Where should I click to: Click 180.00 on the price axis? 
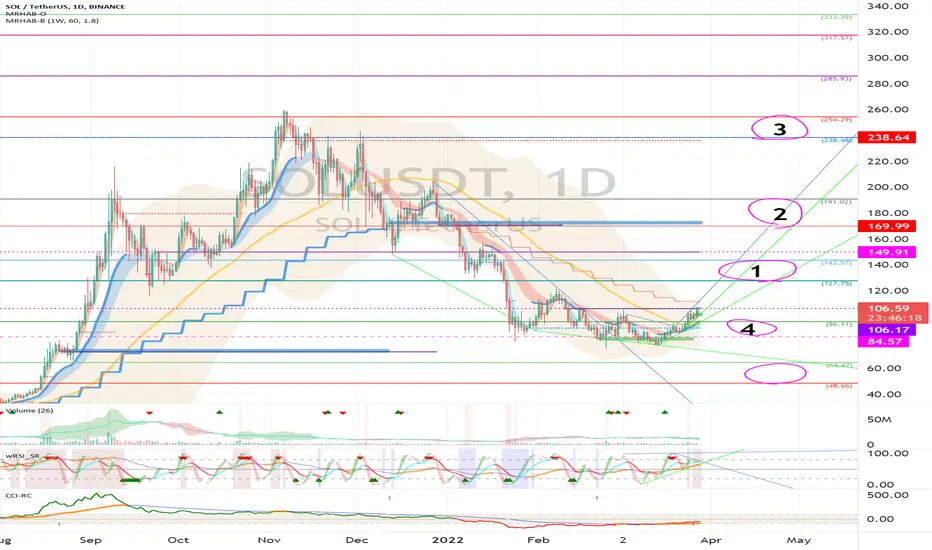(888, 213)
